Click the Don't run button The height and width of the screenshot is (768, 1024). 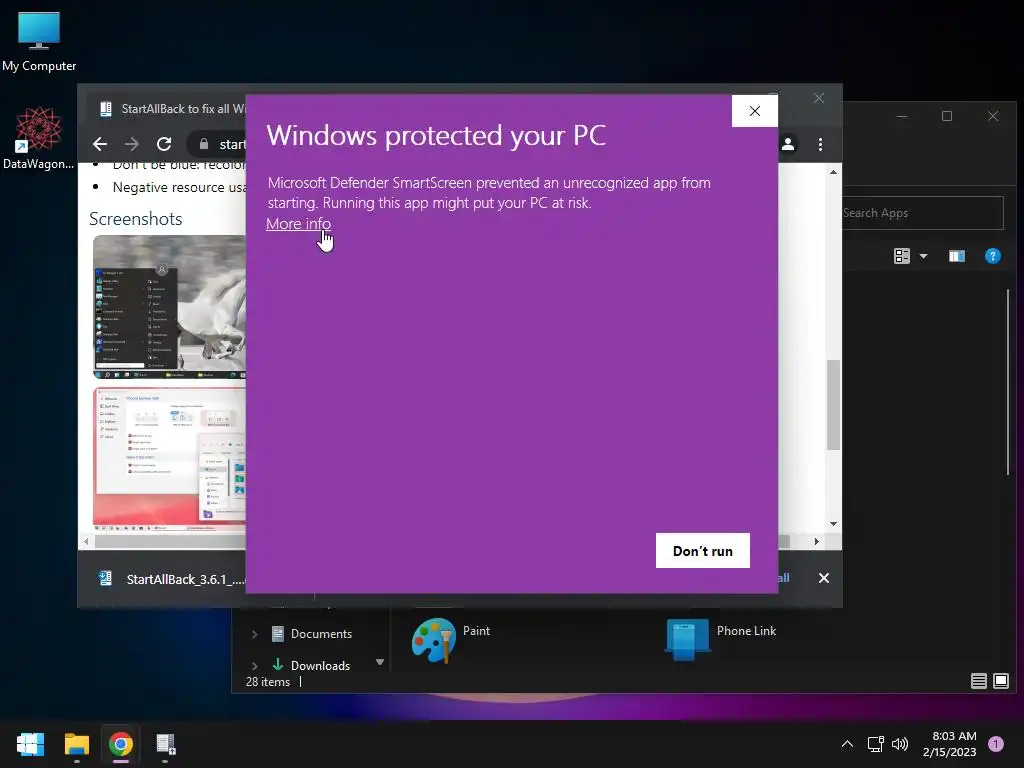pos(703,551)
